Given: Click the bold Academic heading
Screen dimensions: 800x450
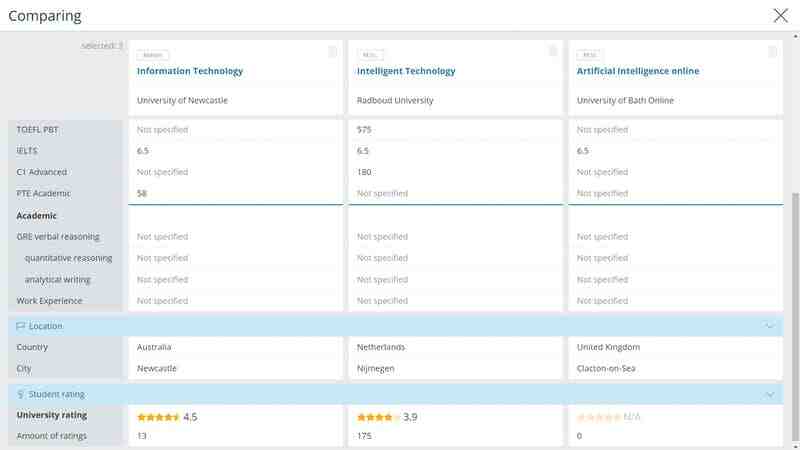Looking at the screenshot, I should [x=36, y=216].
